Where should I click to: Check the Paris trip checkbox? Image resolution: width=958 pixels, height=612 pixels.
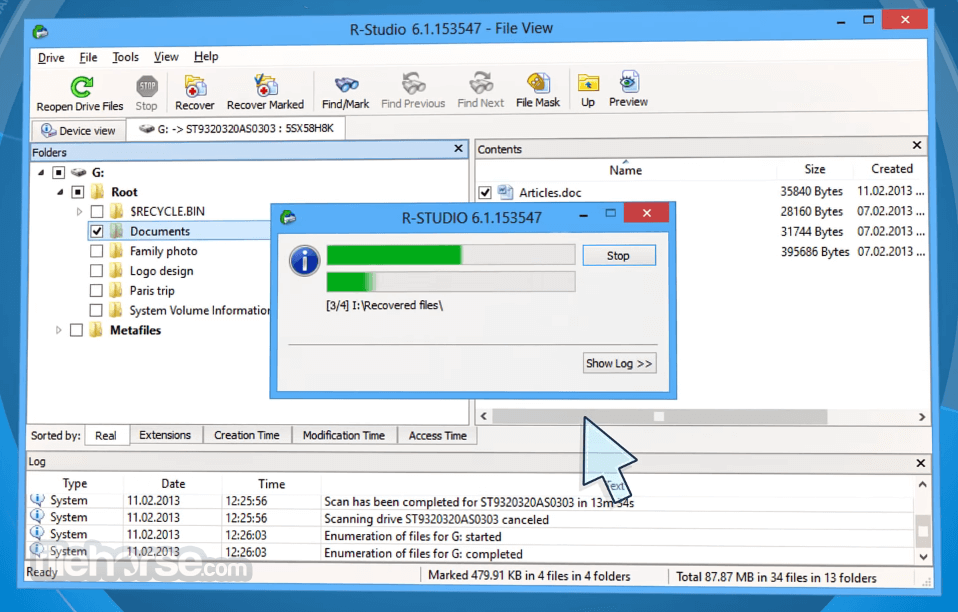[x=97, y=291]
